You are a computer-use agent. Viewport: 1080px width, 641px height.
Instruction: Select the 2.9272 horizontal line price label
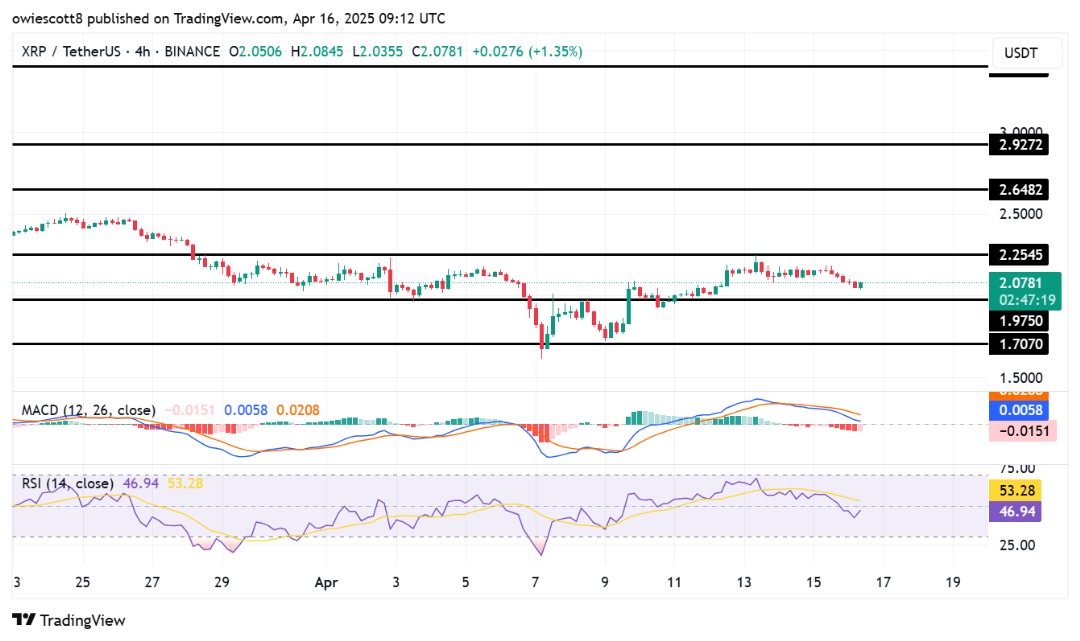(1019, 145)
